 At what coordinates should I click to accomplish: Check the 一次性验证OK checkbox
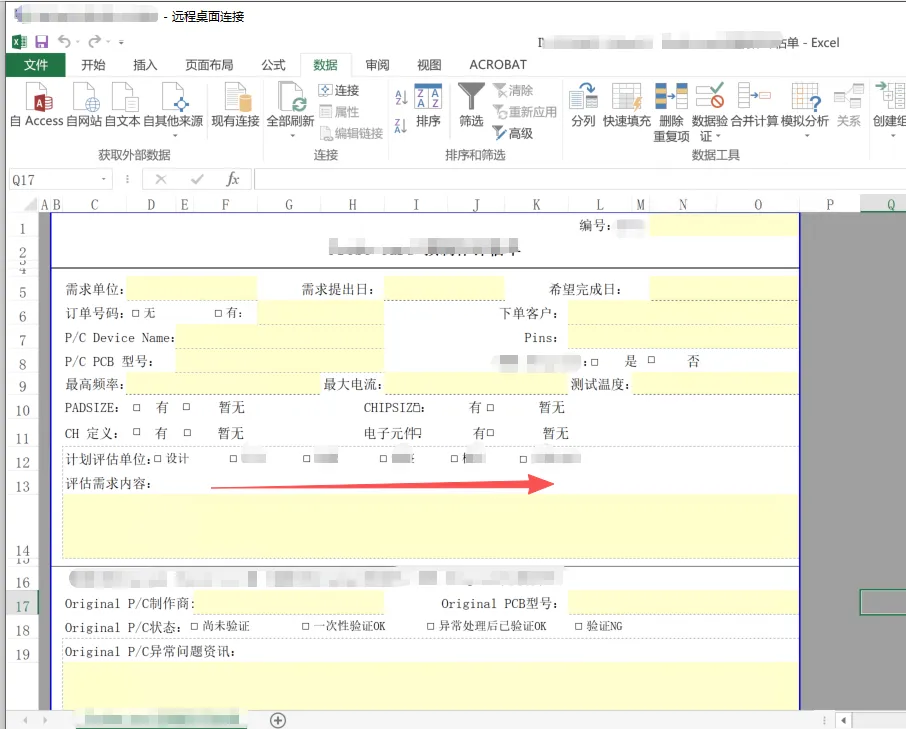coord(306,626)
